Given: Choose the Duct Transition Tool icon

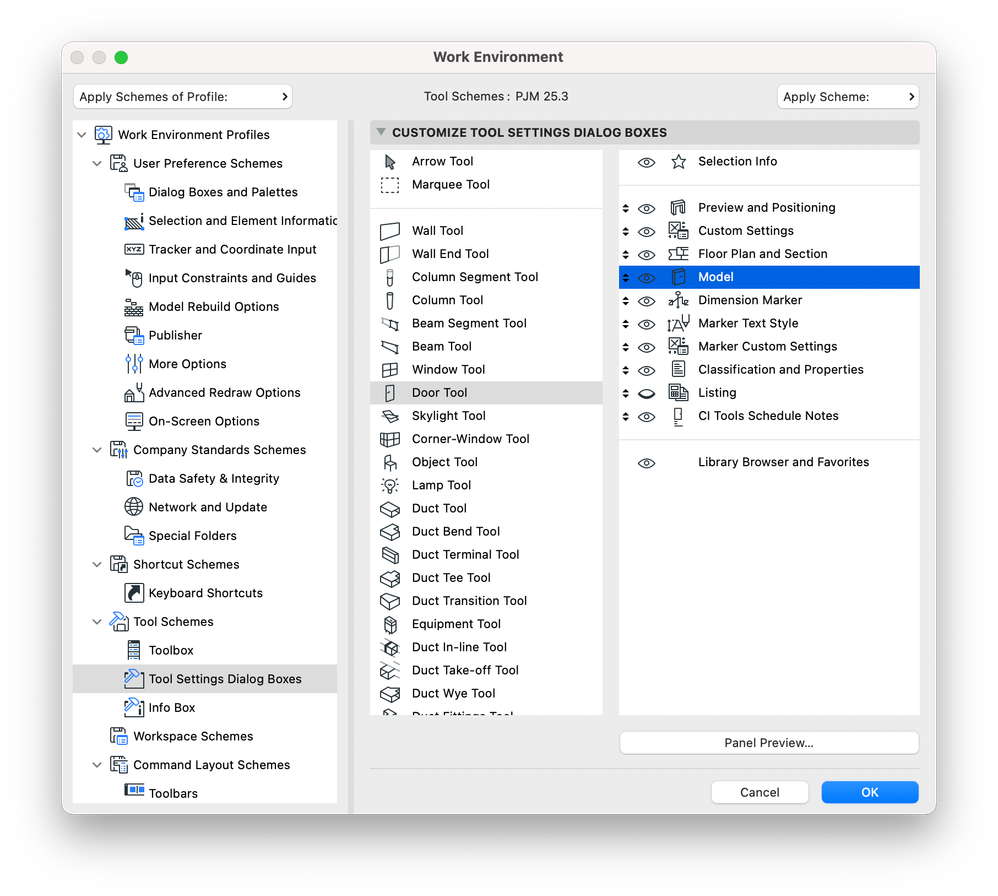Looking at the screenshot, I should [x=390, y=601].
